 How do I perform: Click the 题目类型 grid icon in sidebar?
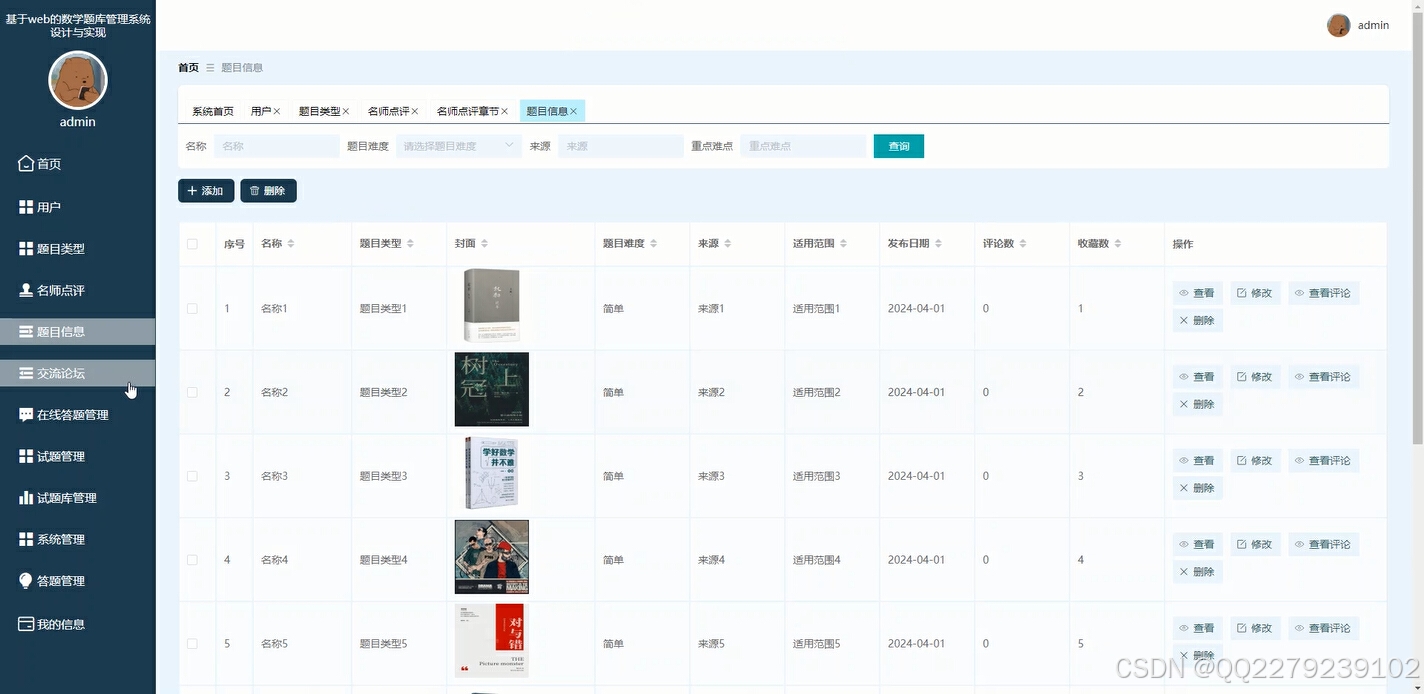coord(25,248)
